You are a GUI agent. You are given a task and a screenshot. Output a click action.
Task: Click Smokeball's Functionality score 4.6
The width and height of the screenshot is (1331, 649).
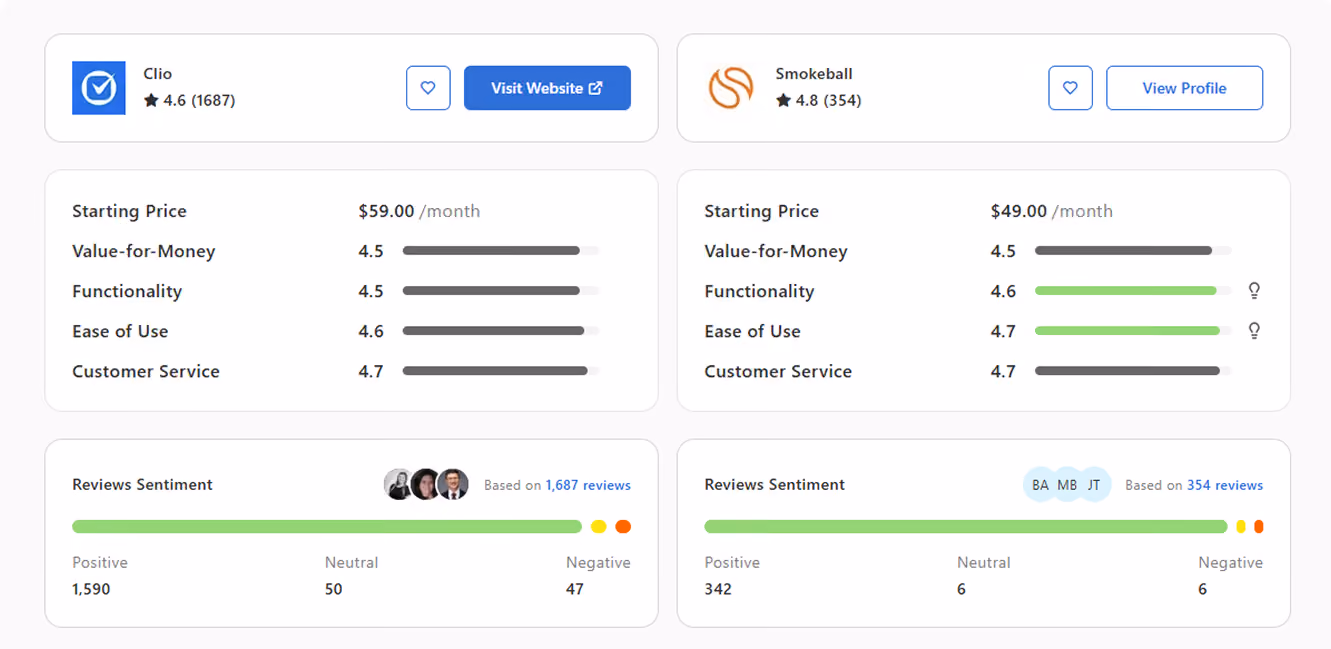coord(1003,291)
